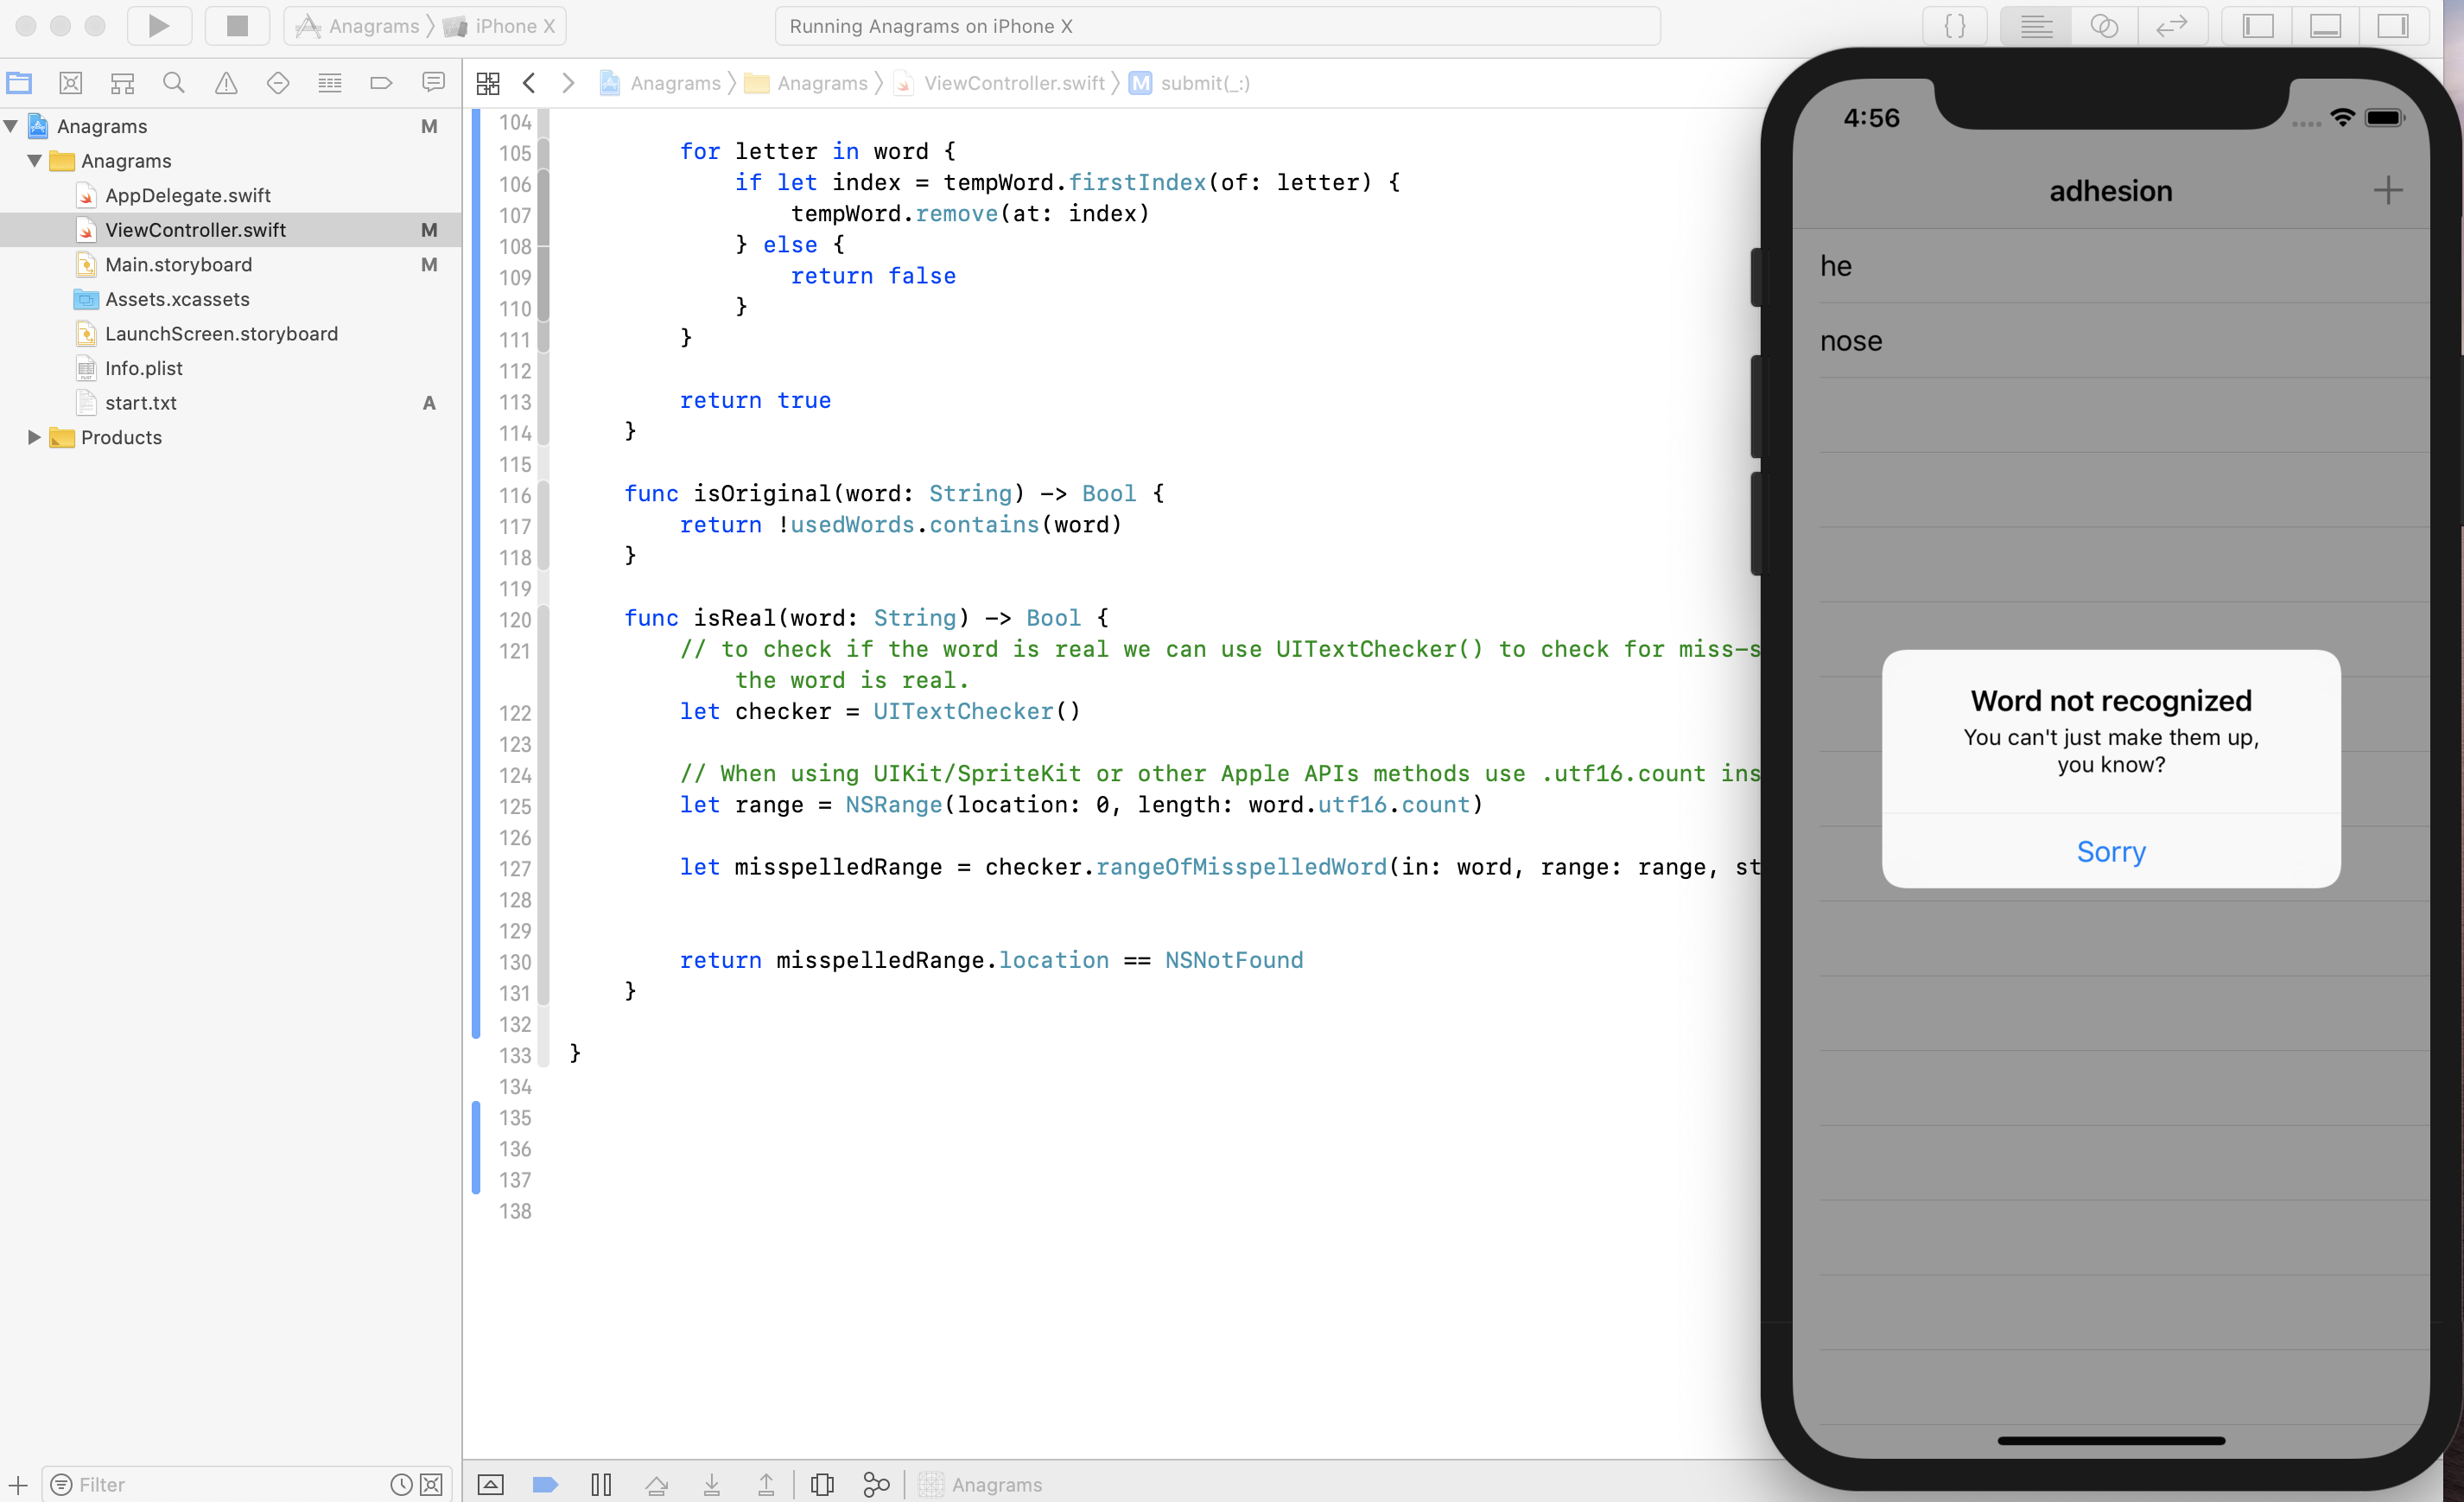Tap the plus button beside adhesion
Viewport: 2464px width, 1502px height.
pos(2387,190)
